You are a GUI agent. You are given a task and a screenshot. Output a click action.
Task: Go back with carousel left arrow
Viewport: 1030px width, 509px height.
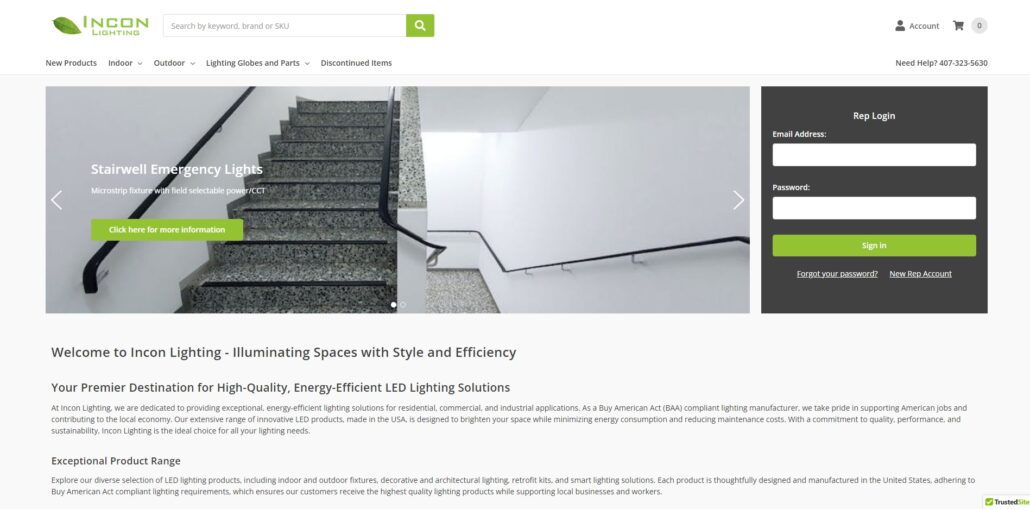tap(56, 200)
